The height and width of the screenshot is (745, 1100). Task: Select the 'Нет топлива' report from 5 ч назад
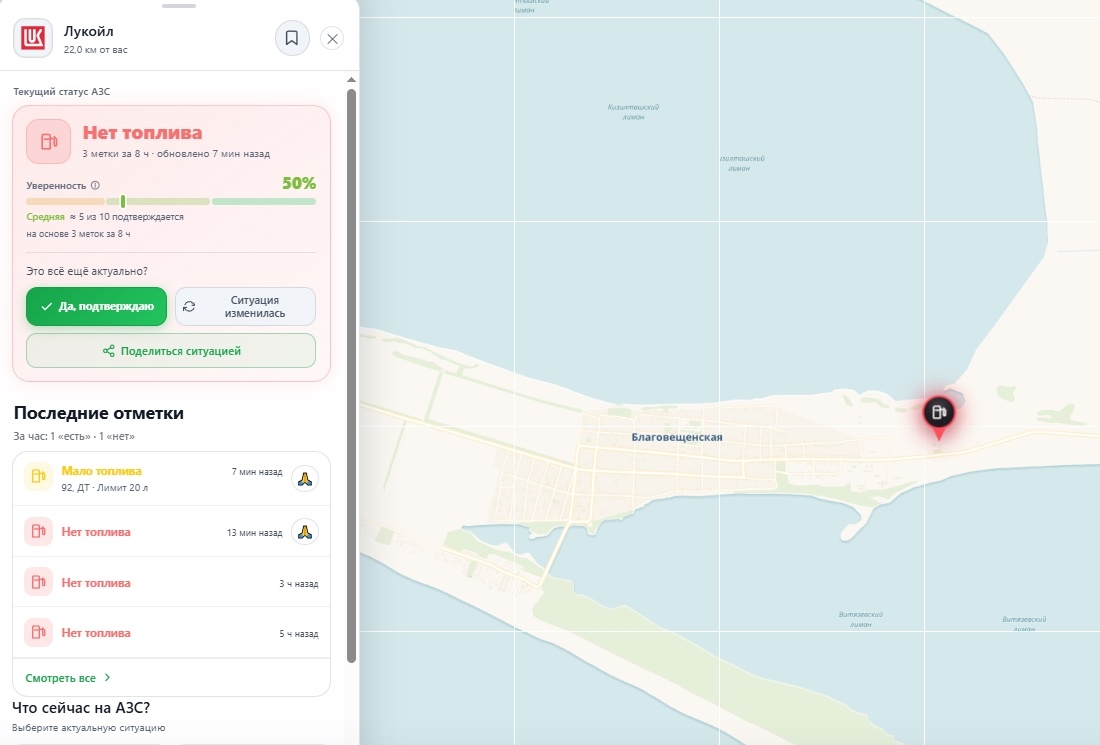tap(171, 633)
